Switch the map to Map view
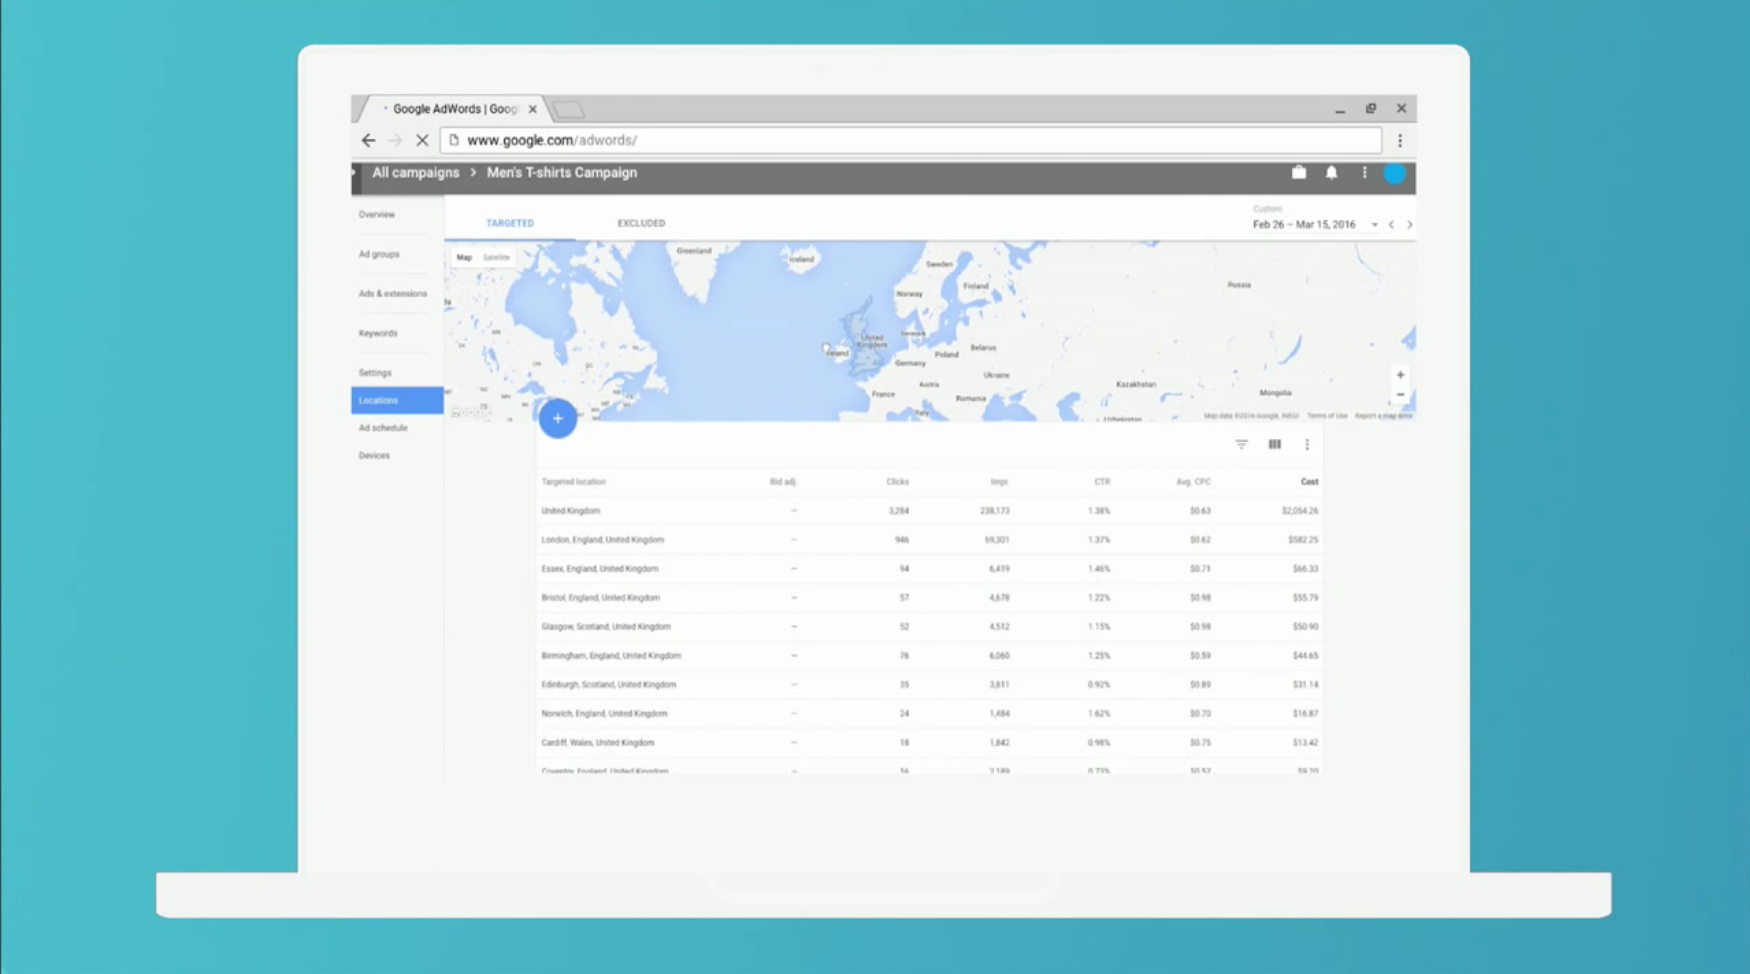 (464, 257)
